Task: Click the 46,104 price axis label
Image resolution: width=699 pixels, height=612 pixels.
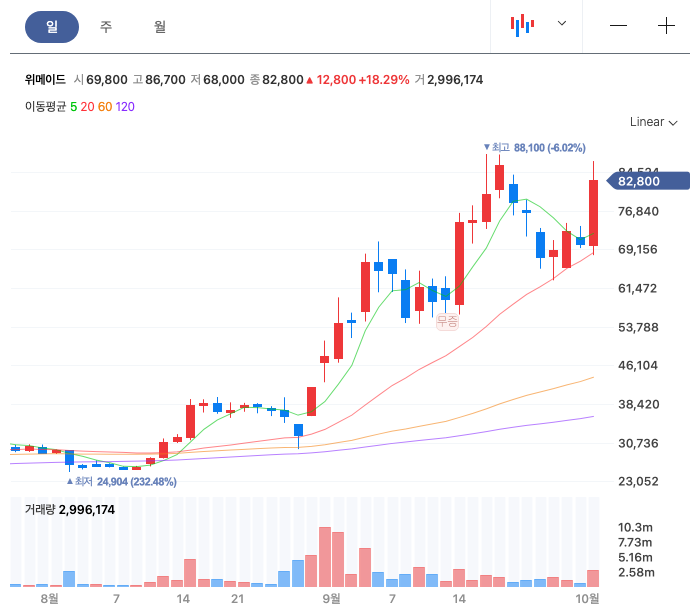Action: (x=638, y=366)
